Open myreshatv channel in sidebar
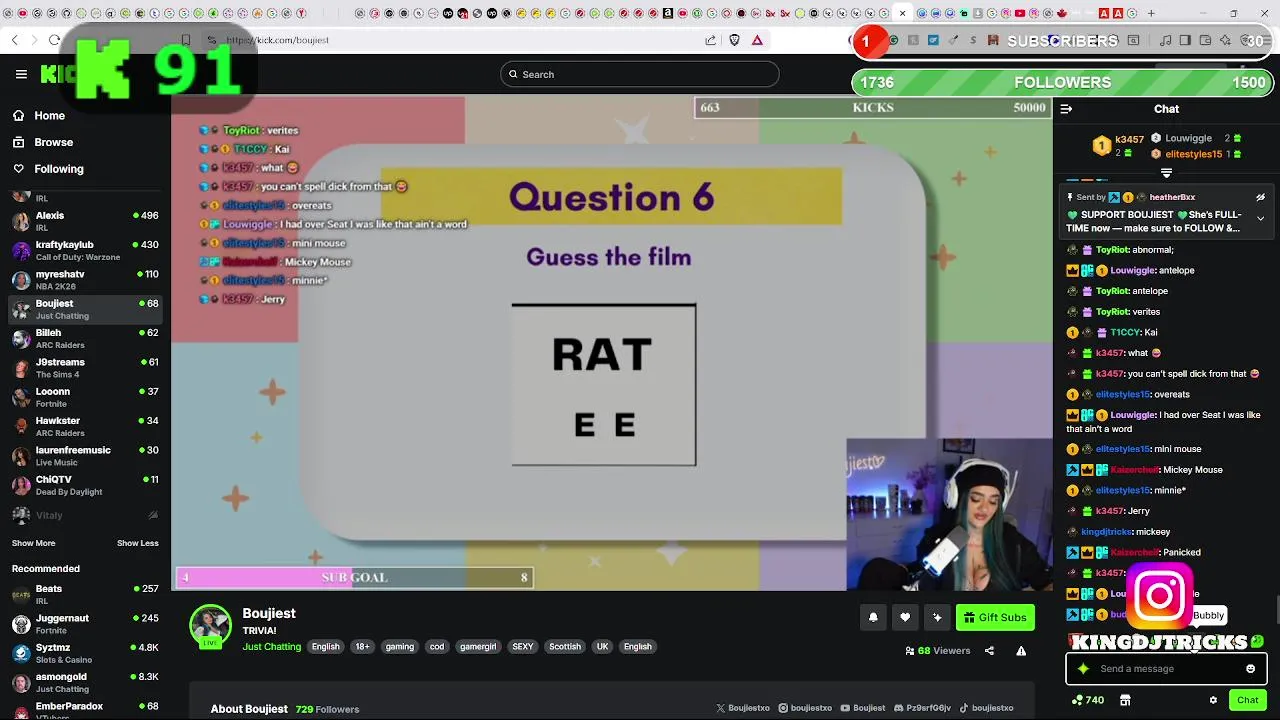The image size is (1280, 720). pyautogui.click(x=85, y=280)
